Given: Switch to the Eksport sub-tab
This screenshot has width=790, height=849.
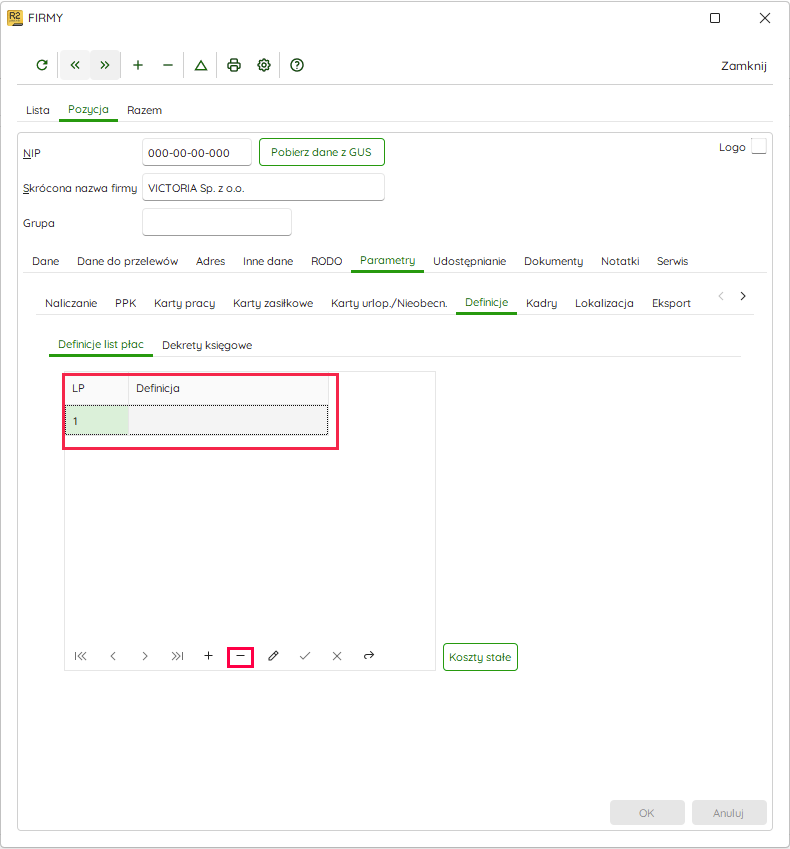Looking at the screenshot, I should pyautogui.click(x=671, y=303).
